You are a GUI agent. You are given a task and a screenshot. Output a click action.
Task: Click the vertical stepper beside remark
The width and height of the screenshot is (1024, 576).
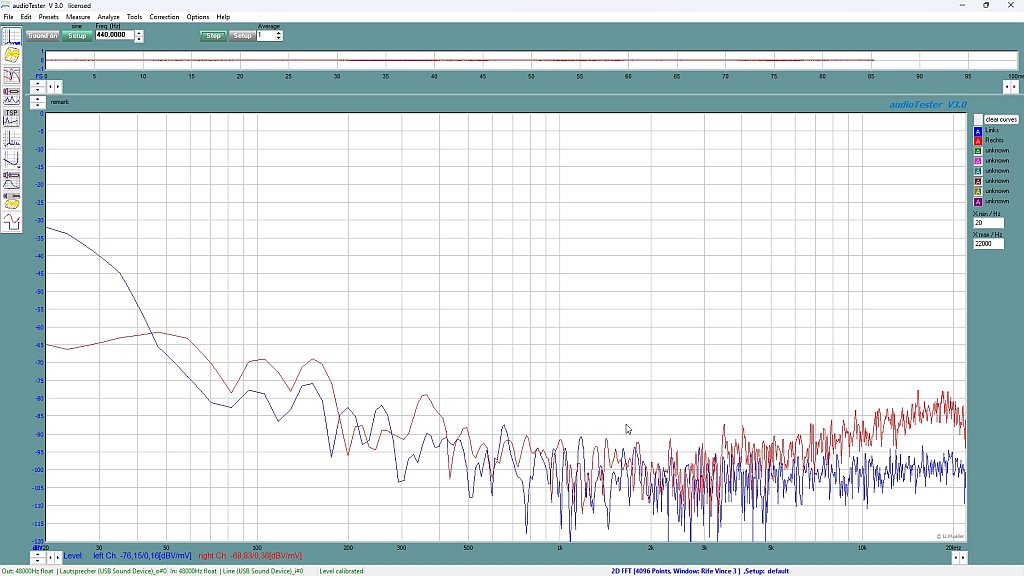pyautogui.click(x=38, y=102)
